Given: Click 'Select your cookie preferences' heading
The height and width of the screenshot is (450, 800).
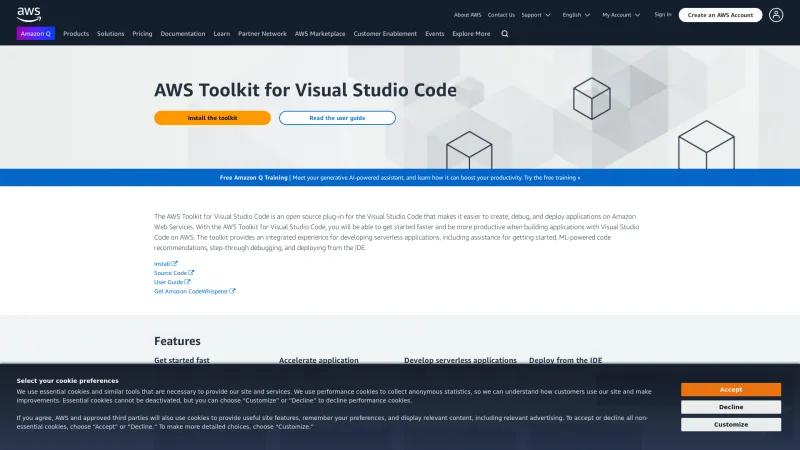Looking at the screenshot, I should [x=67, y=381].
